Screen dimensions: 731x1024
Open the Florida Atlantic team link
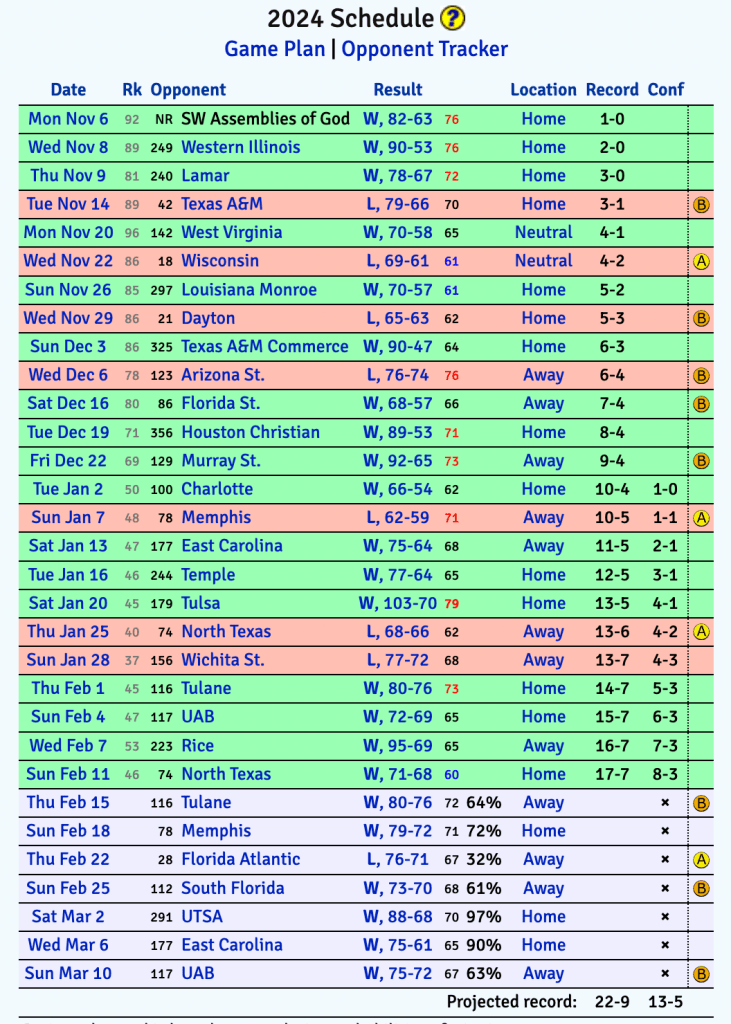tap(241, 859)
